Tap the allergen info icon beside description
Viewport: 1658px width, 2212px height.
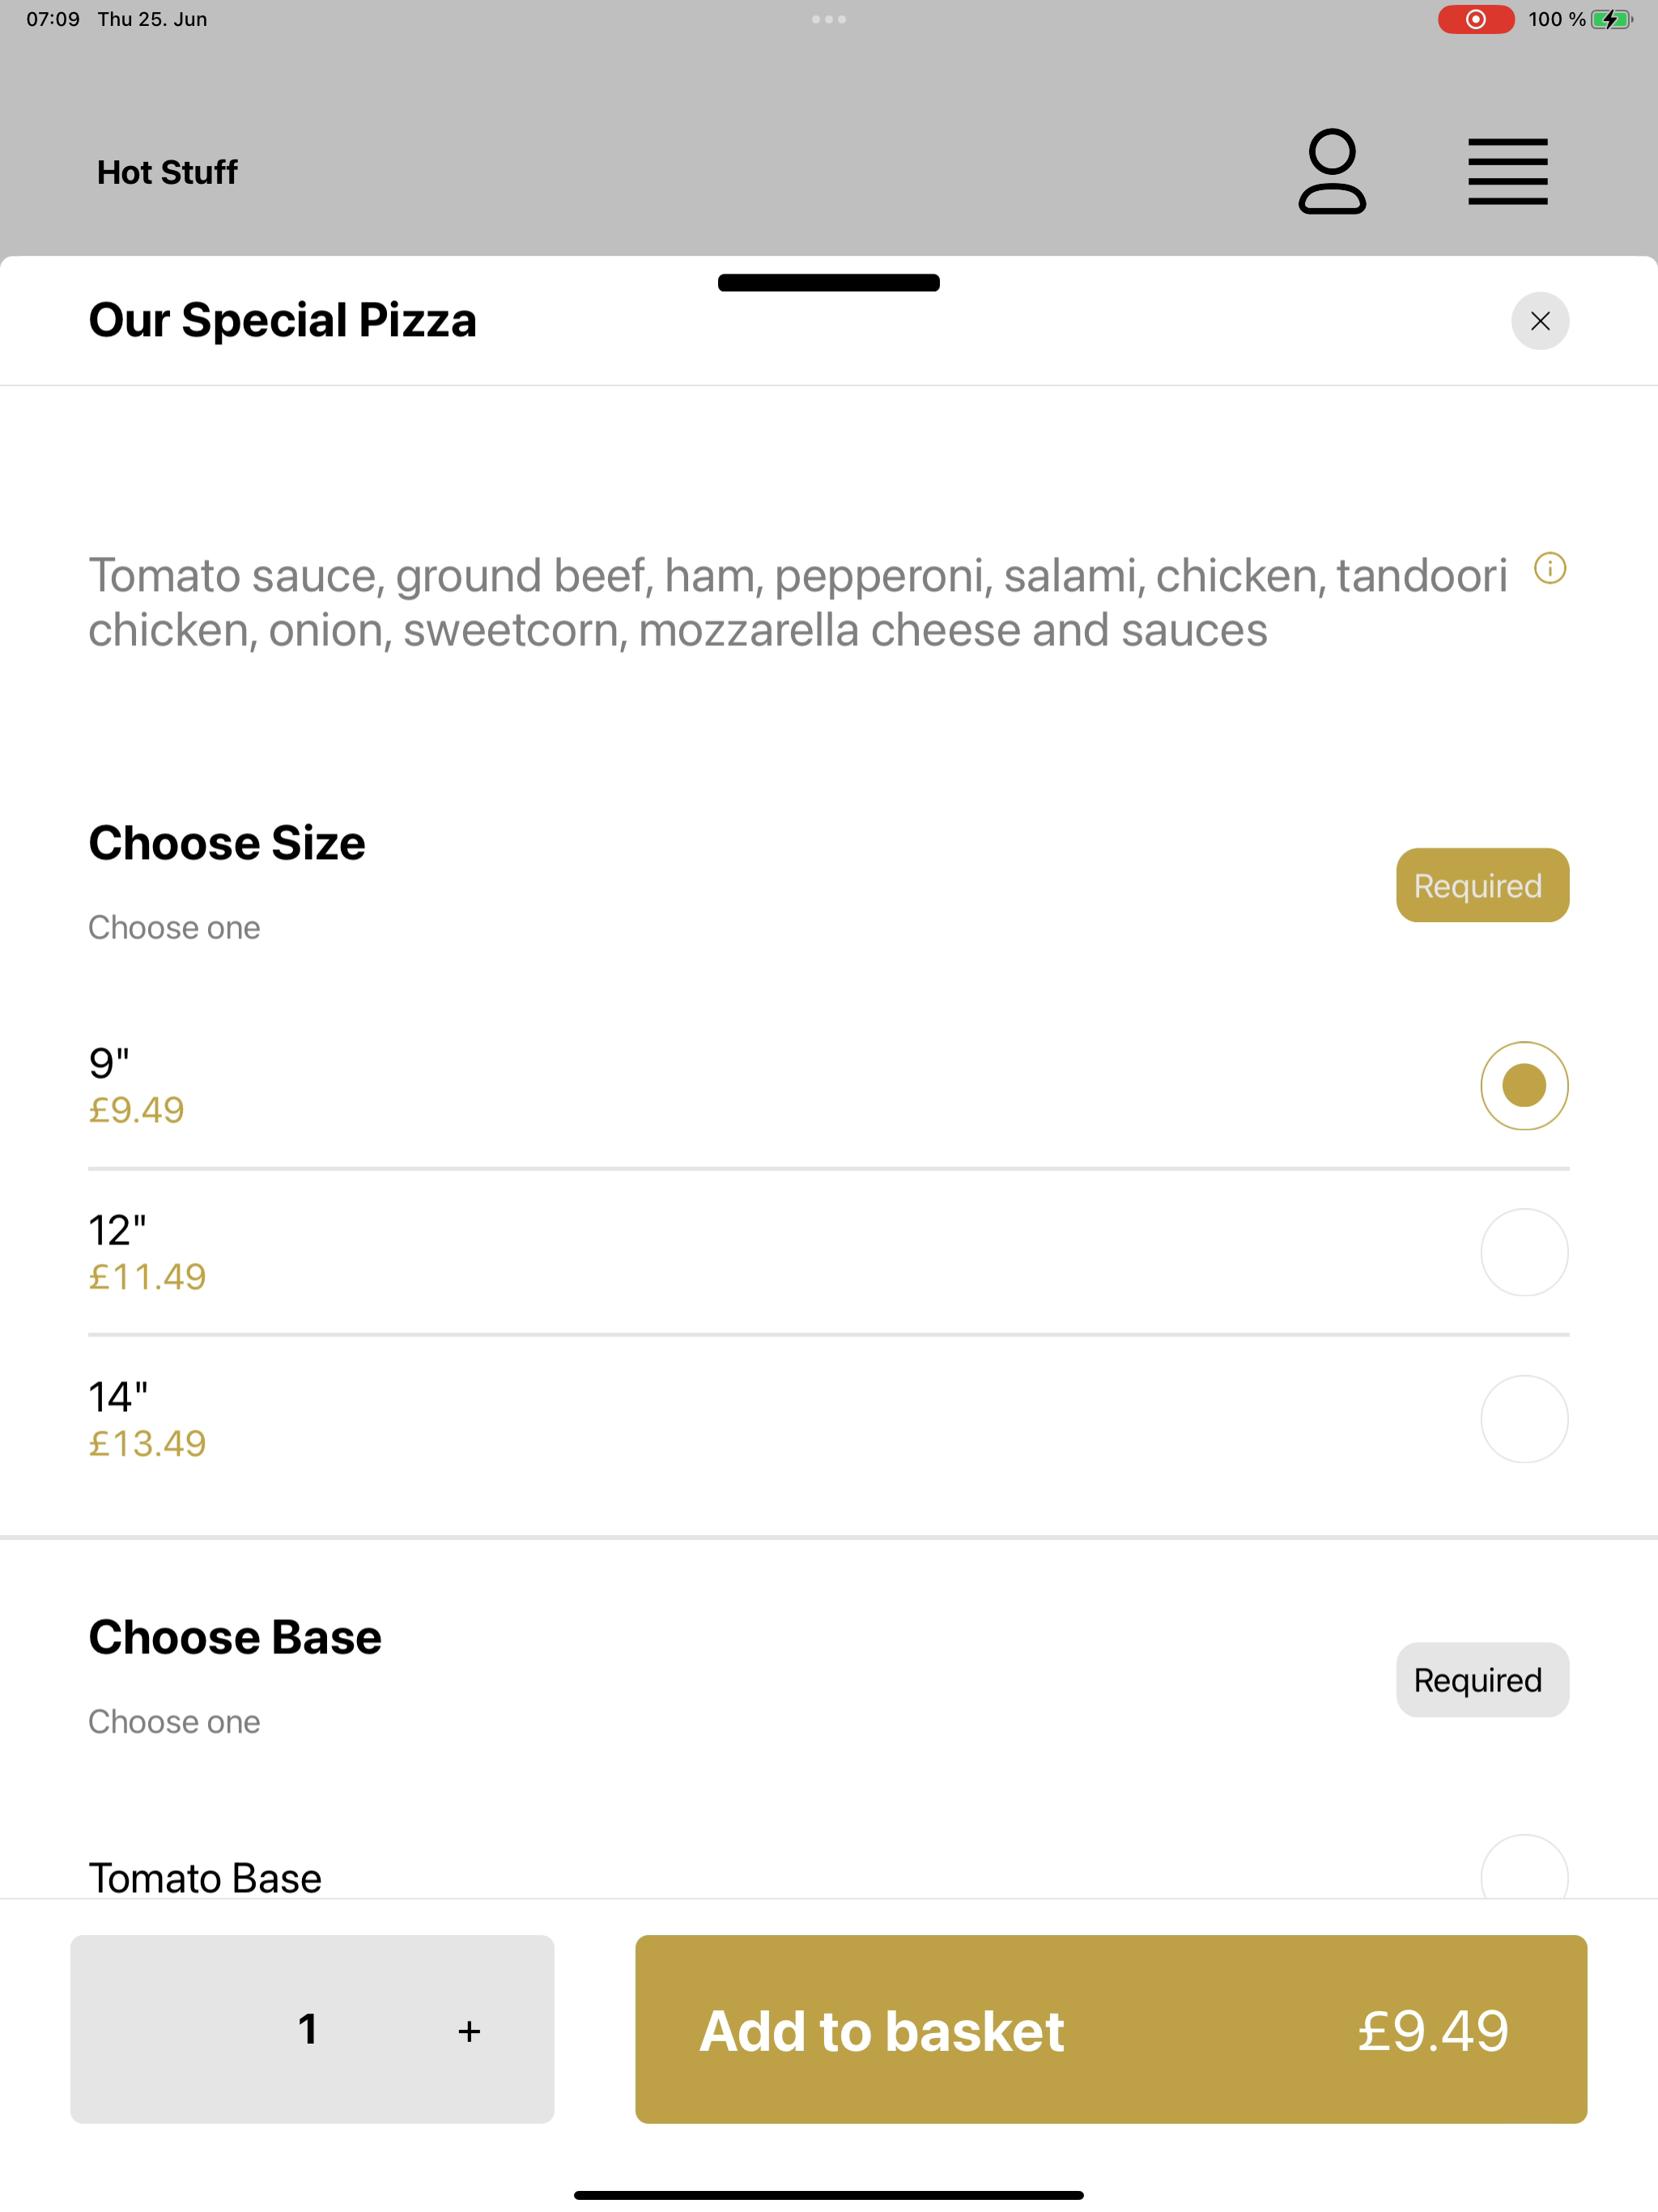point(1549,569)
